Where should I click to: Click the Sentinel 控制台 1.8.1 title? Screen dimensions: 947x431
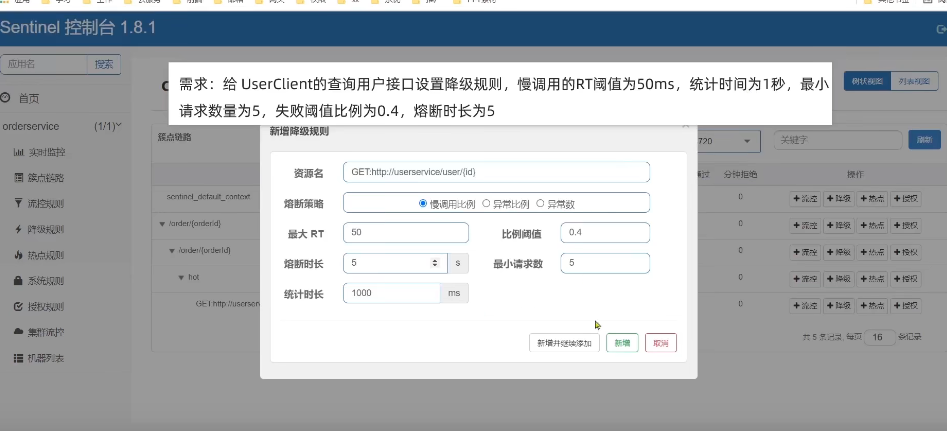point(78,27)
